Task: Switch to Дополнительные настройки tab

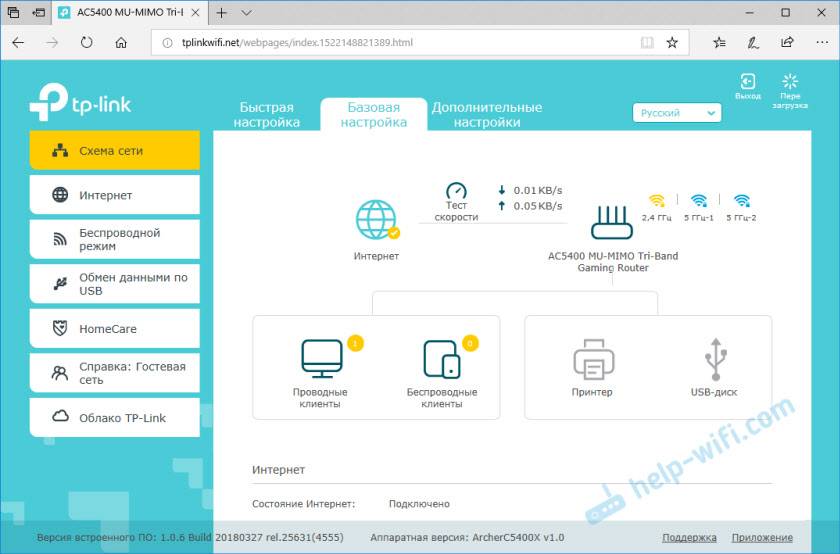Action: tap(487, 115)
